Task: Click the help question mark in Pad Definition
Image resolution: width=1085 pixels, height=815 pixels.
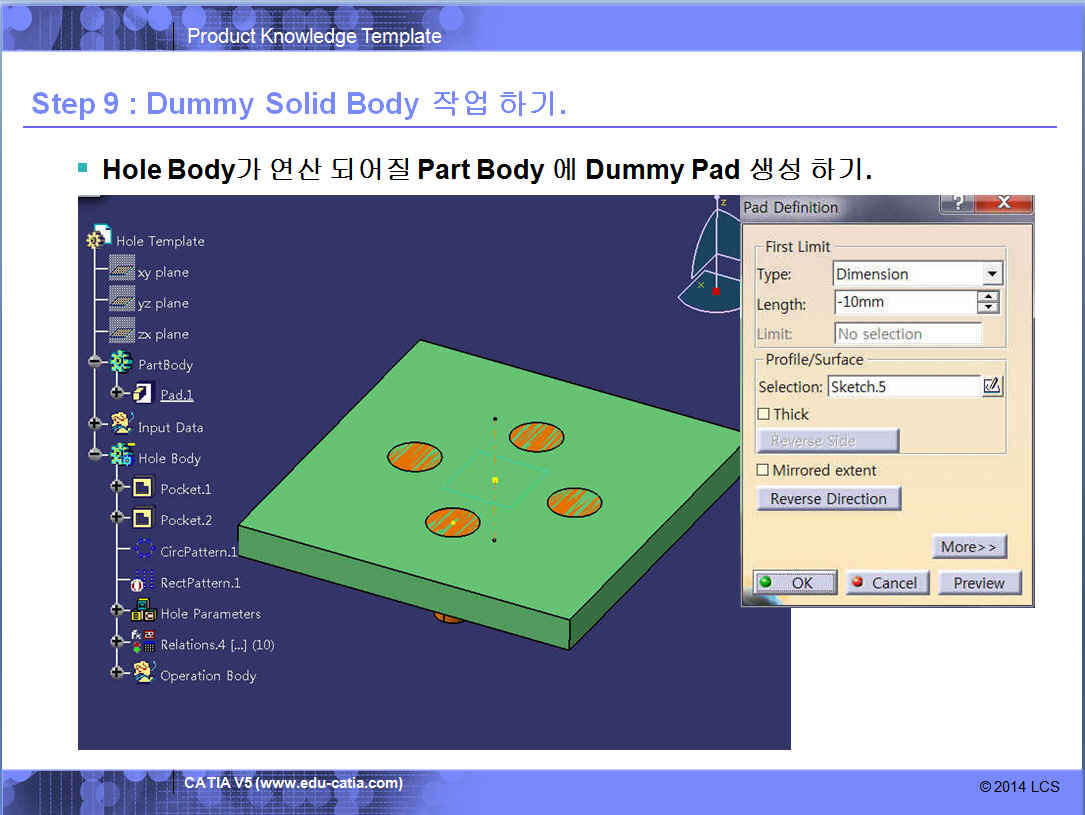Action: 958,203
